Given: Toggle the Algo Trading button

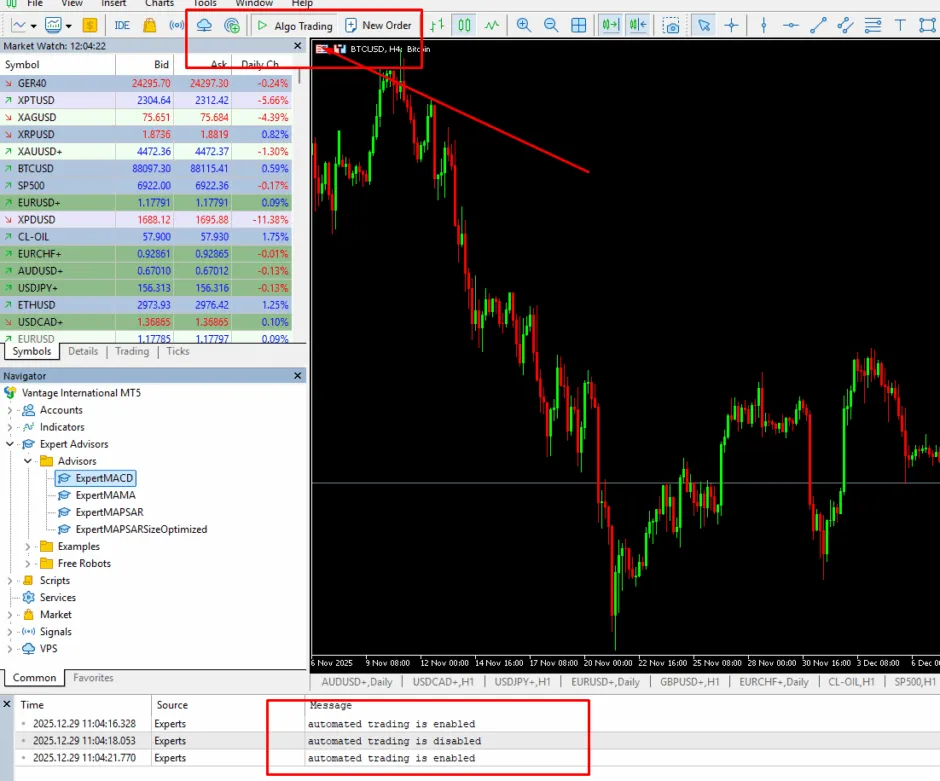Looking at the screenshot, I should tap(294, 25).
